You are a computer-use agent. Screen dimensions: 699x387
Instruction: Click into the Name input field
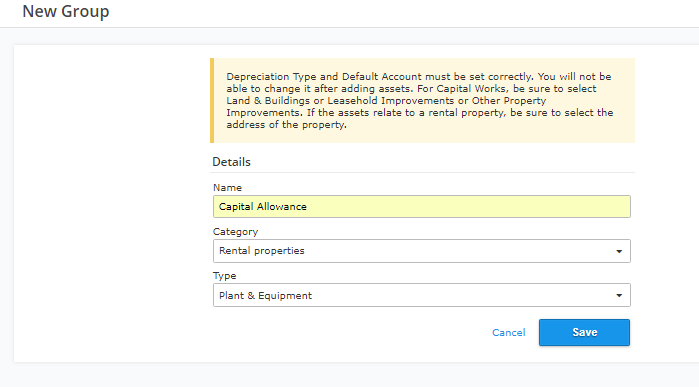coord(422,206)
